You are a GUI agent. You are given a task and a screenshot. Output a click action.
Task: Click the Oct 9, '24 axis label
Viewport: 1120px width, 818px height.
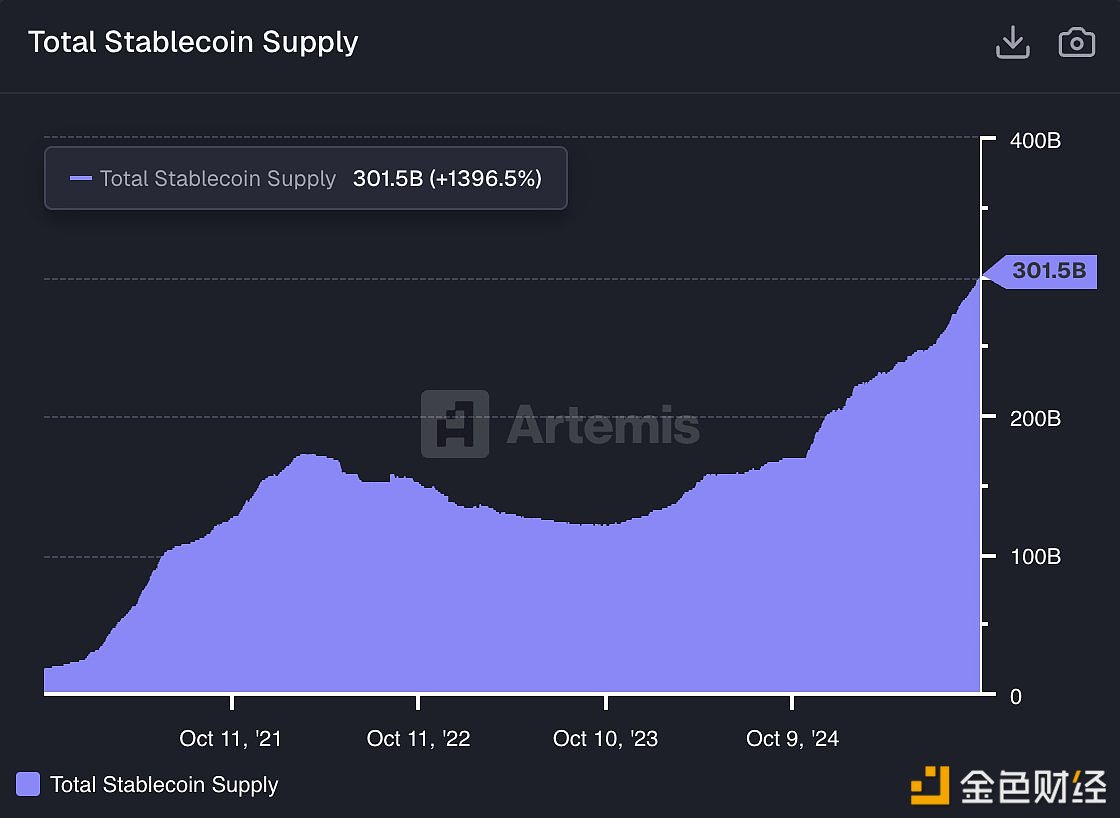[x=792, y=739]
